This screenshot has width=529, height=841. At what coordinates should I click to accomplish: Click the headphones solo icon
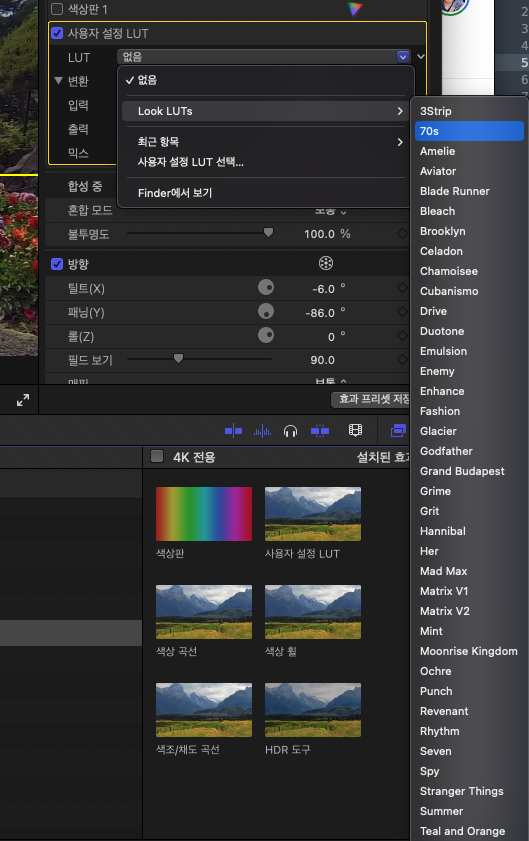(290, 431)
